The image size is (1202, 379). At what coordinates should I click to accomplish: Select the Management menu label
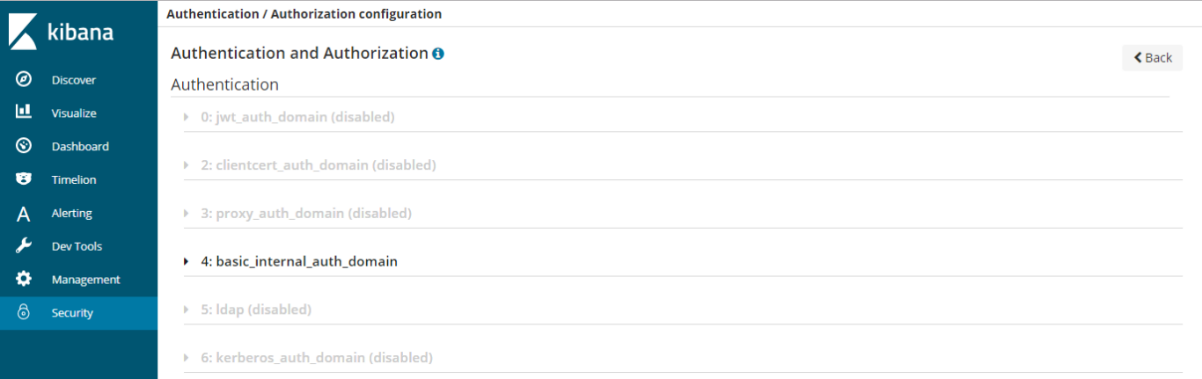[86, 280]
